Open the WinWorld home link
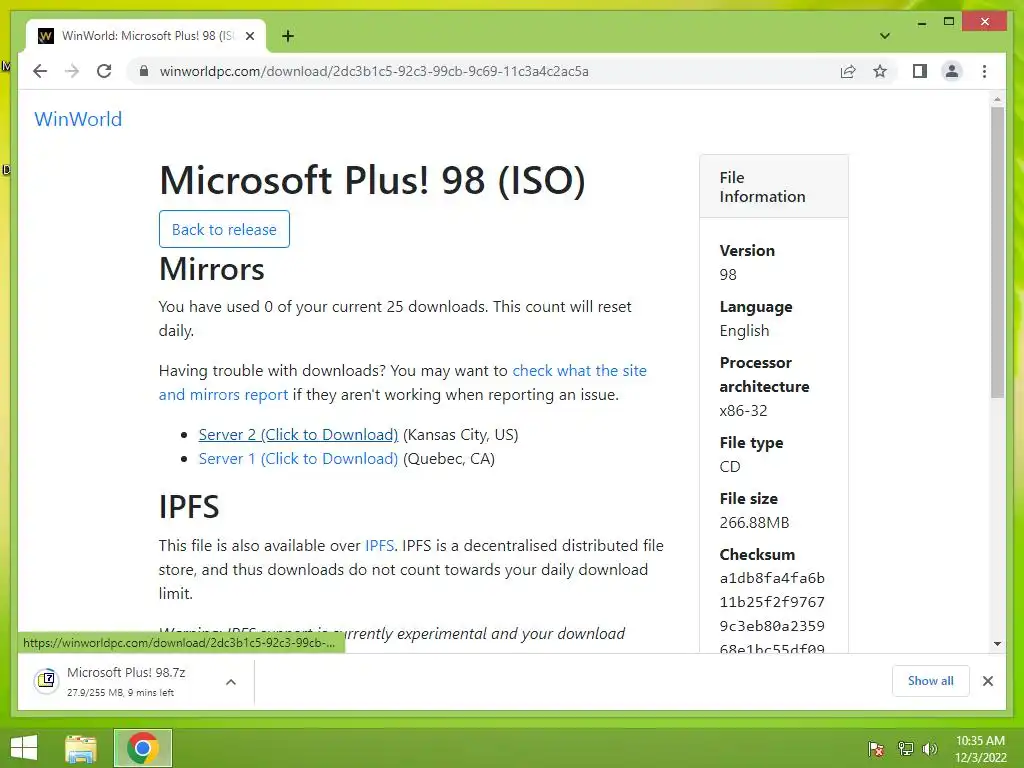The image size is (1024, 768). tap(78, 119)
